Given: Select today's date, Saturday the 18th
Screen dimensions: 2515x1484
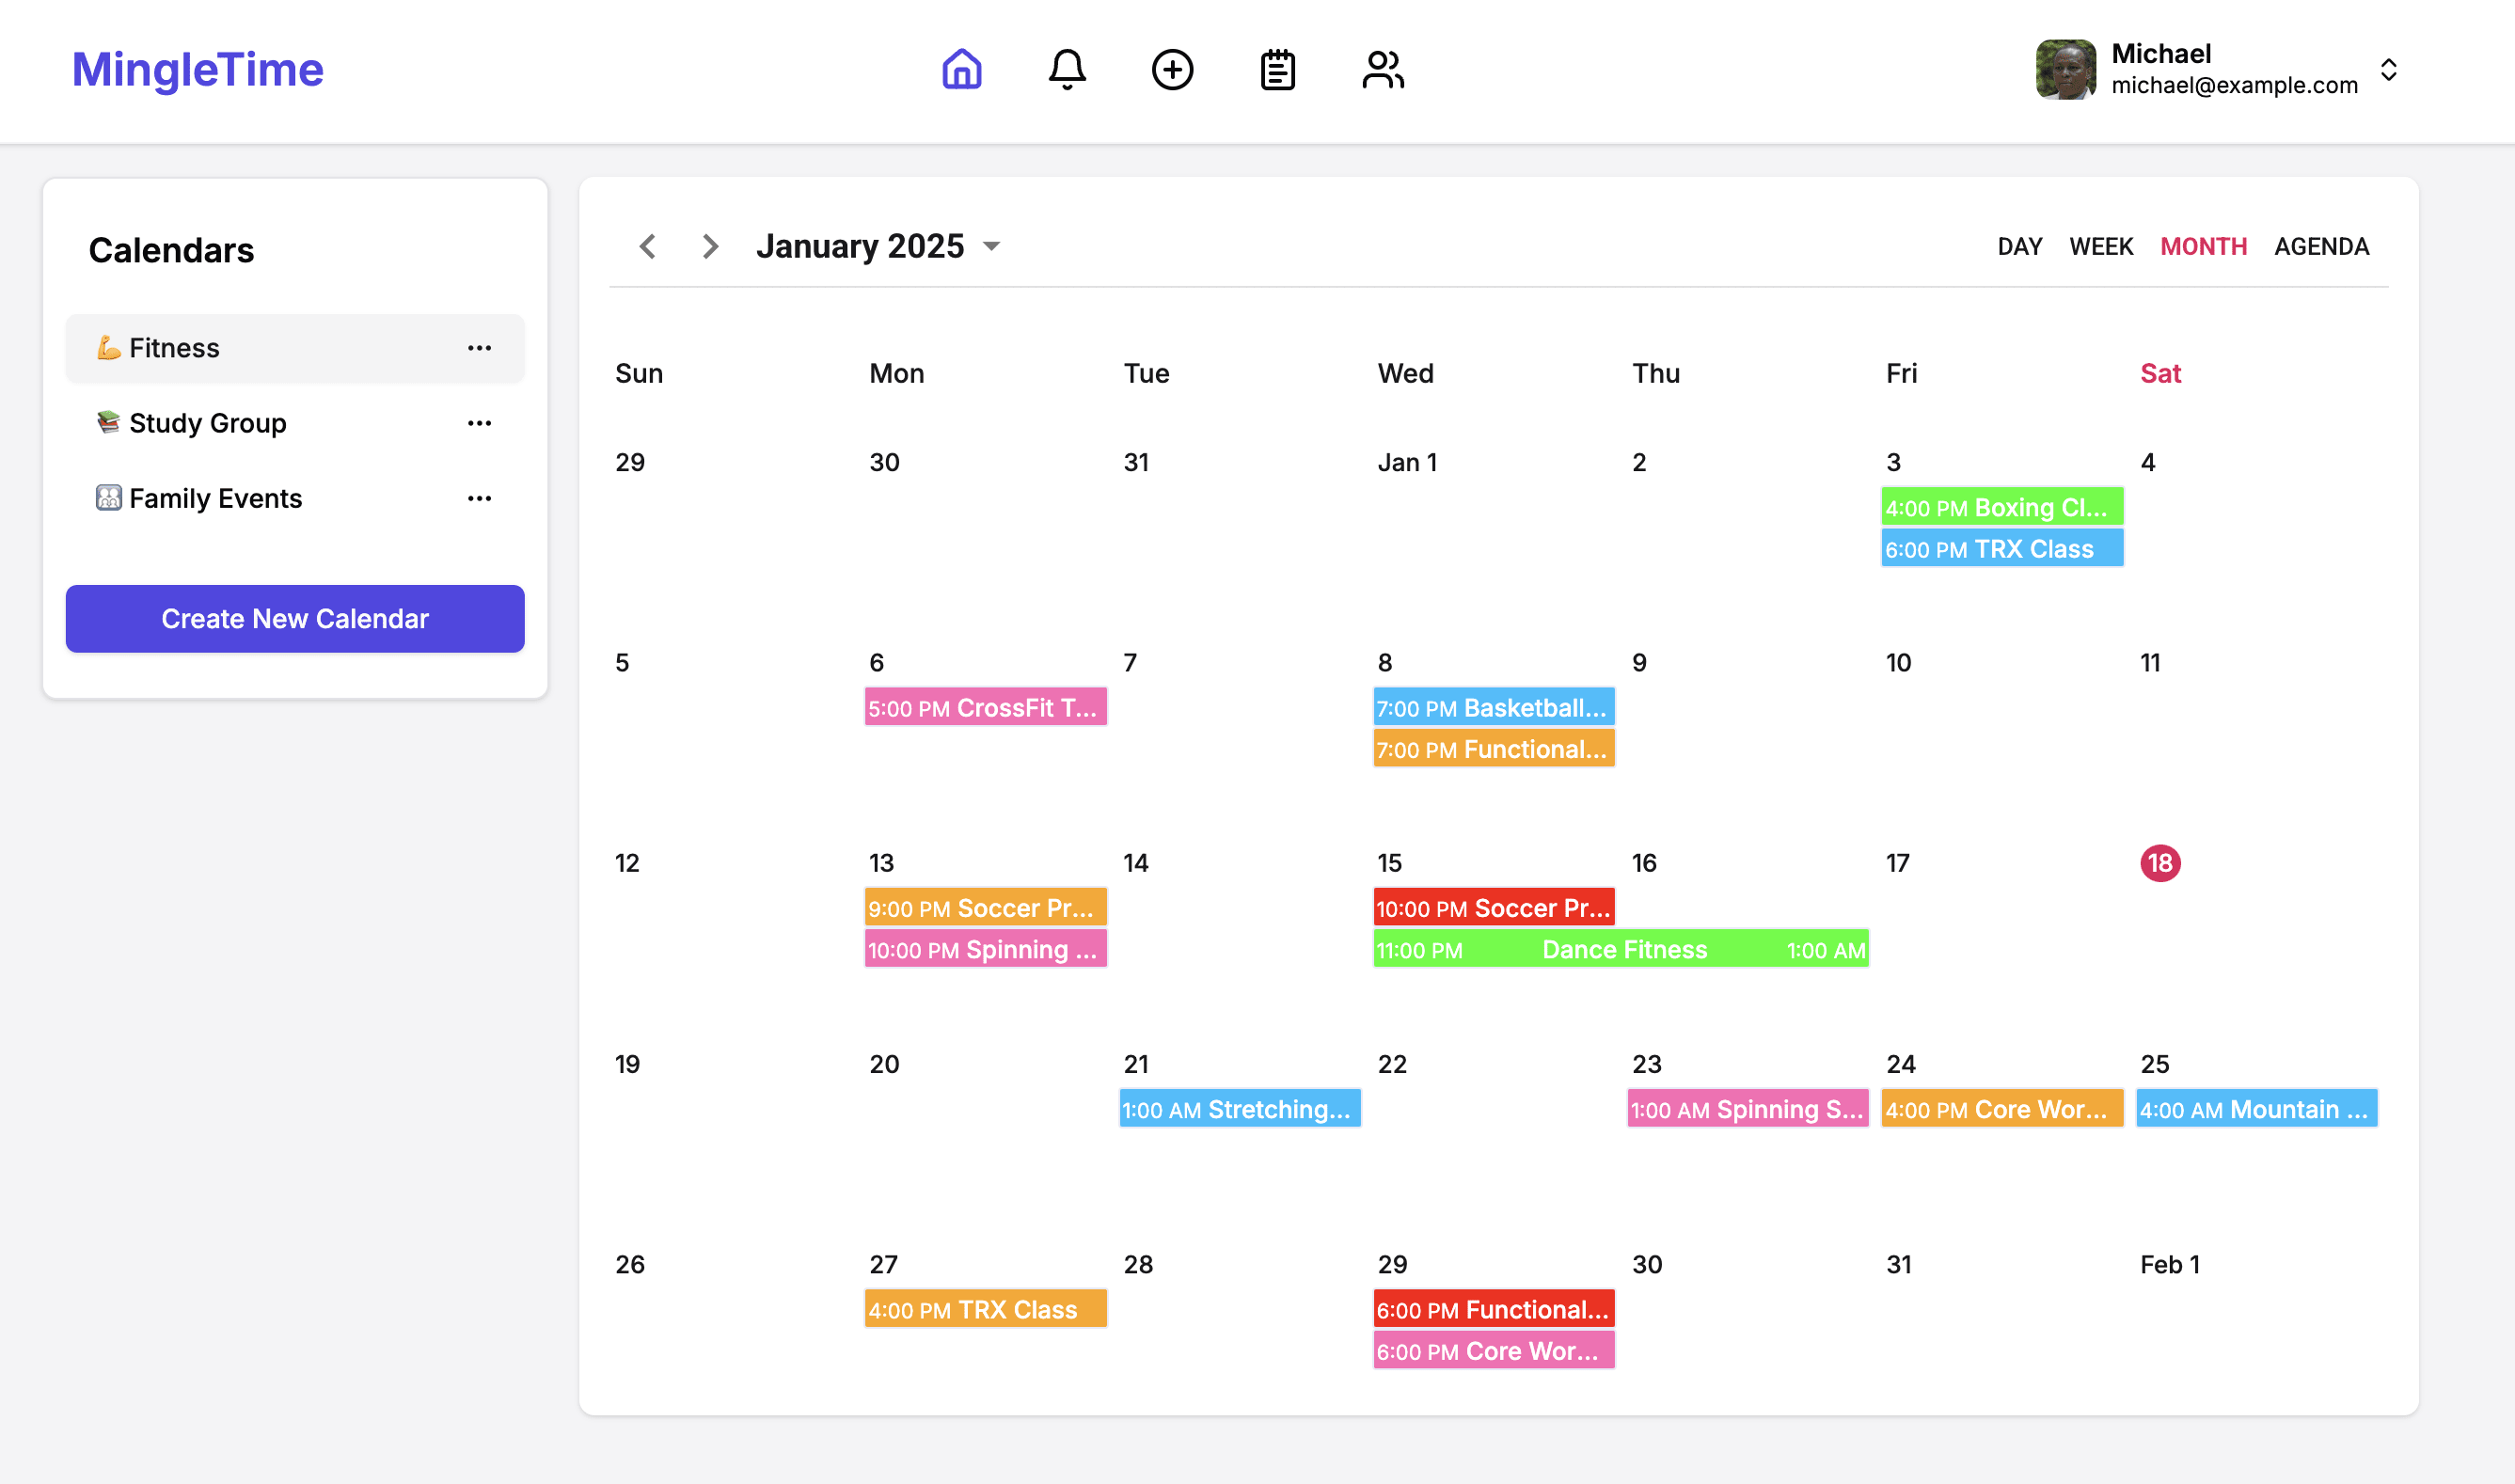Looking at the screenshot, I should pyautogui.click(x=2161, y=862).
